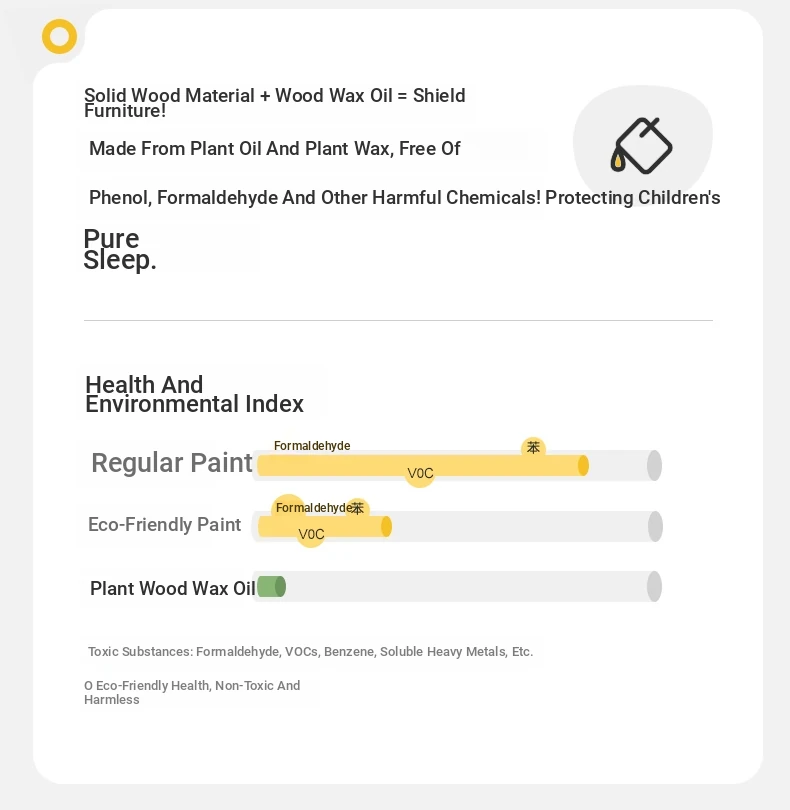Click the yellow ring icon

tap(59, 37)
